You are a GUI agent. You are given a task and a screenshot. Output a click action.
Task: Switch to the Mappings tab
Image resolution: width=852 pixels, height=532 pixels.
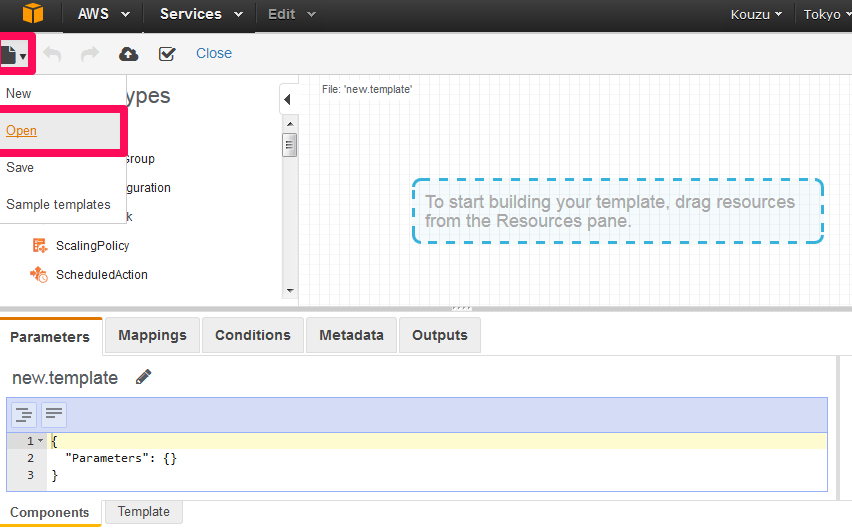(x=152, y=335)
